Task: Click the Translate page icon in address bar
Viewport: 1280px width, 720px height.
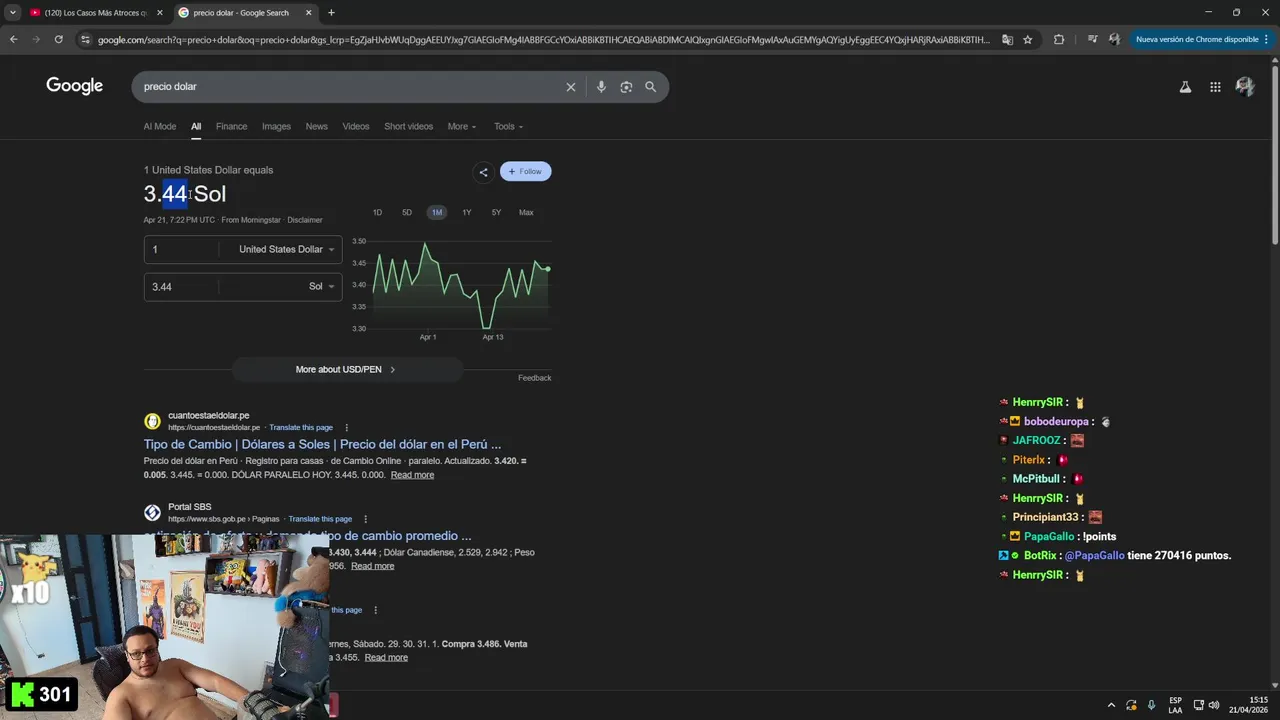Action: 1007,39
